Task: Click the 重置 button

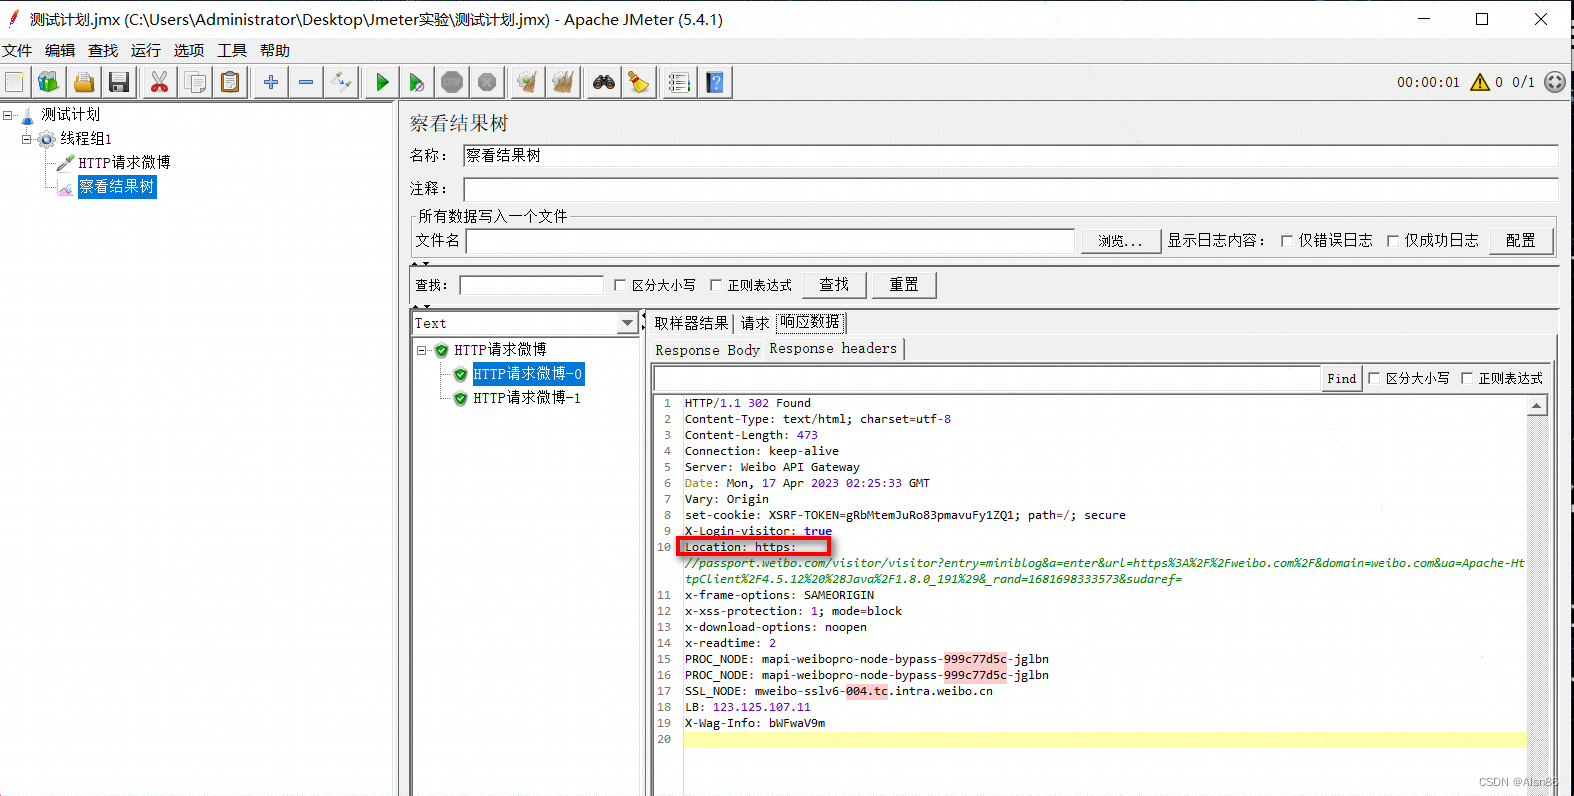Action: [904, 285]
